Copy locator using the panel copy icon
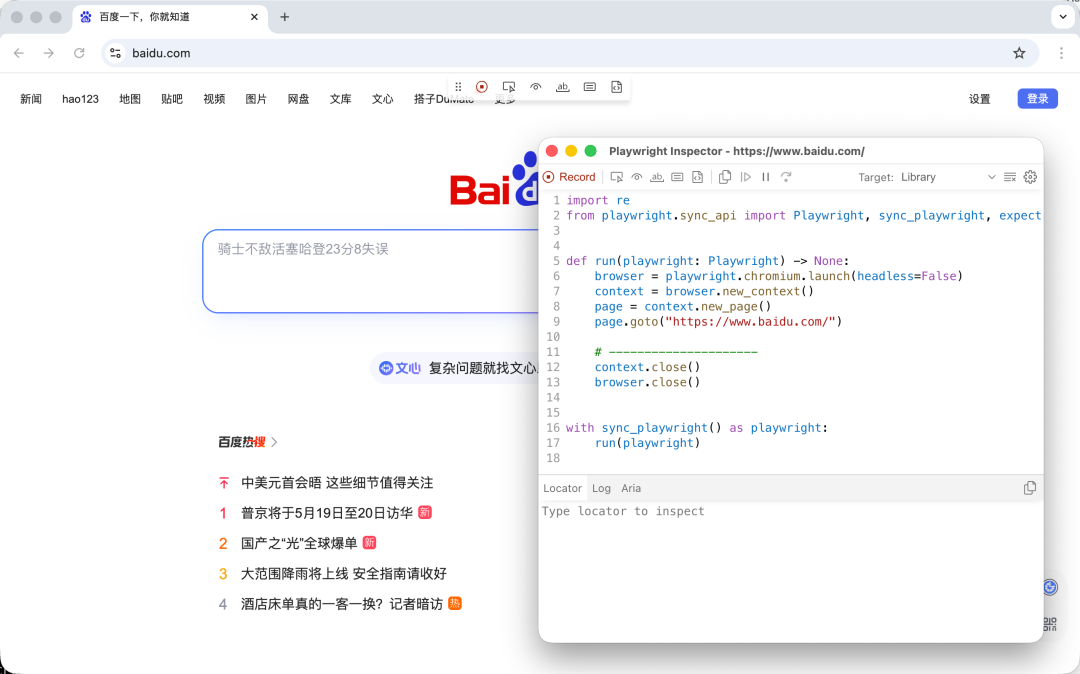Viewport: 1080px width, 674px height. click(x=1030, y=488)
